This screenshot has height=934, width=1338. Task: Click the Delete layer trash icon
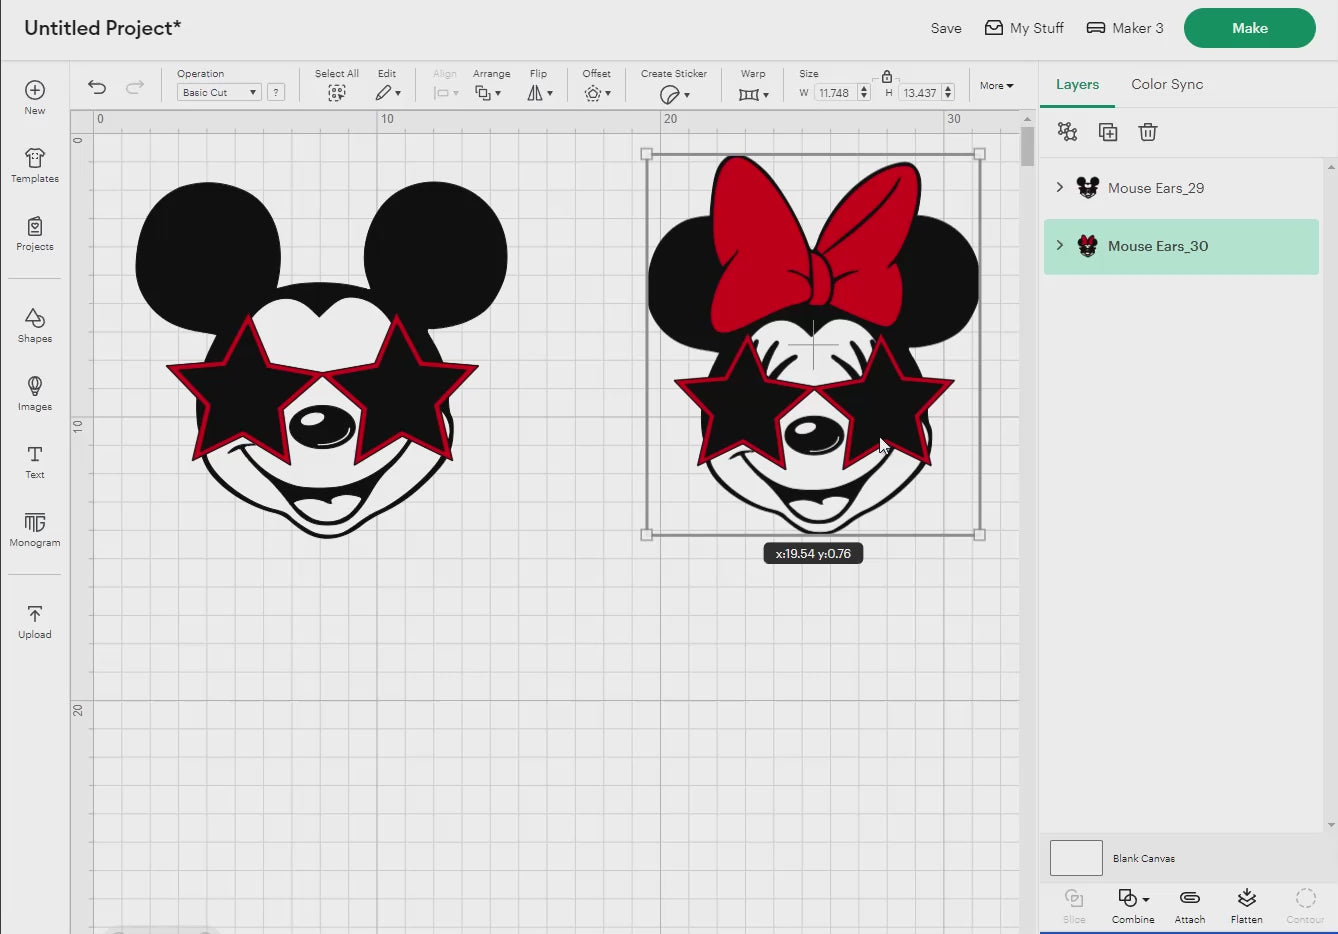1148,132
